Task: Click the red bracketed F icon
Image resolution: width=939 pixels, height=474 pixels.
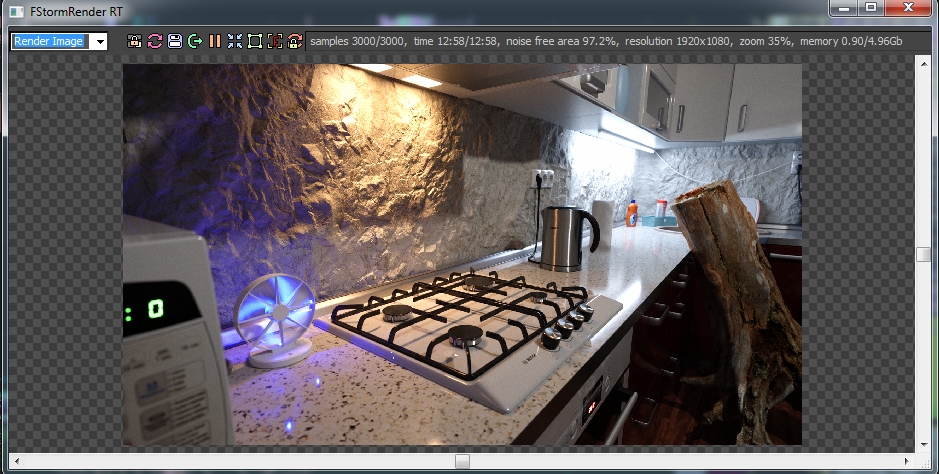Action: tap(274, 41)
